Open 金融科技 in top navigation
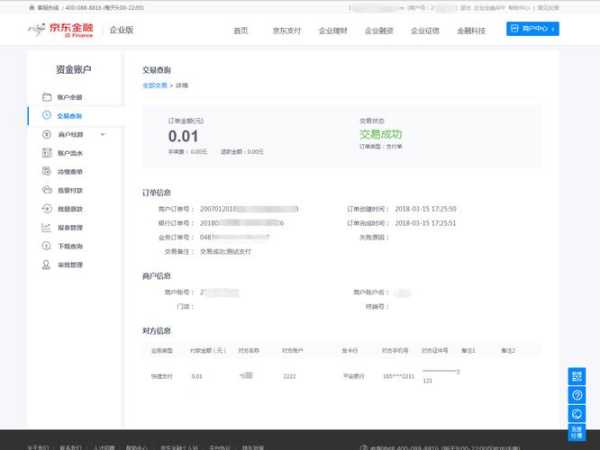 click(x=472, y=30)
